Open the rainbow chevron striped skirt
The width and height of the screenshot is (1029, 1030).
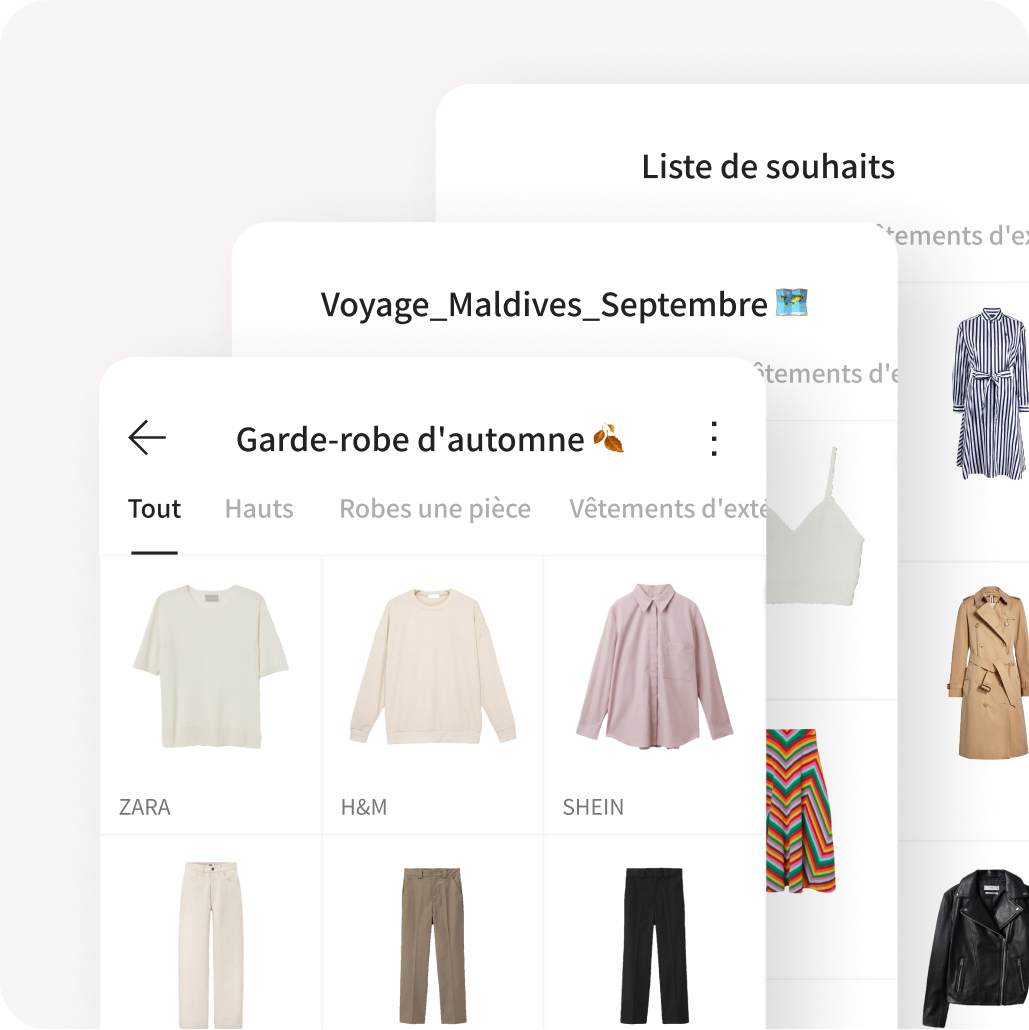coord(801,810)
